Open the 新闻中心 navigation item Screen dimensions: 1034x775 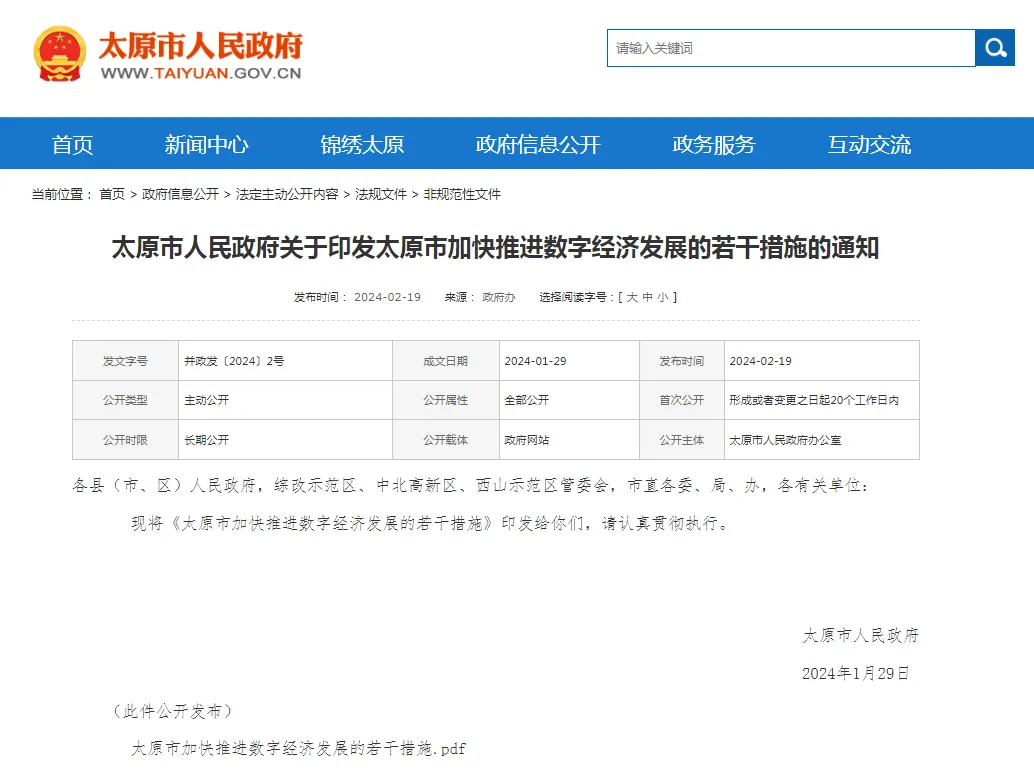[206, 144]
